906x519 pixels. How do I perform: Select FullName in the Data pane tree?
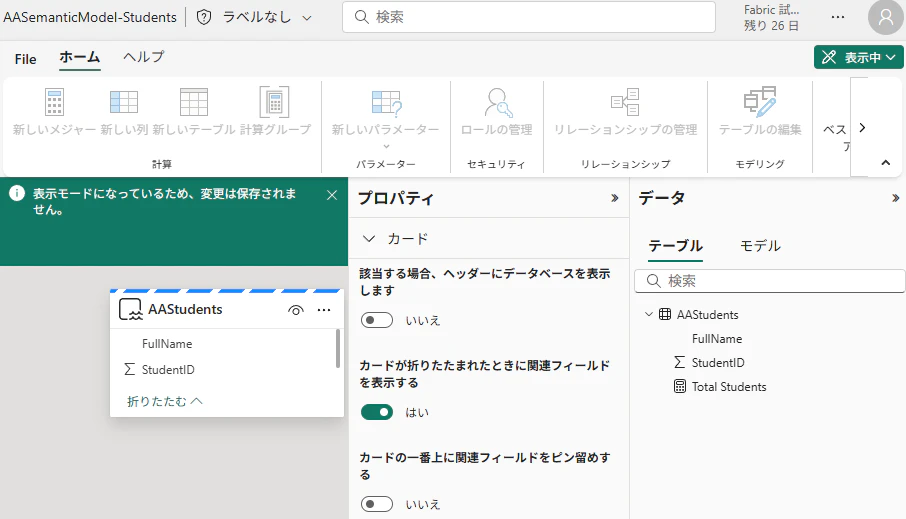(x=717, y=339)
